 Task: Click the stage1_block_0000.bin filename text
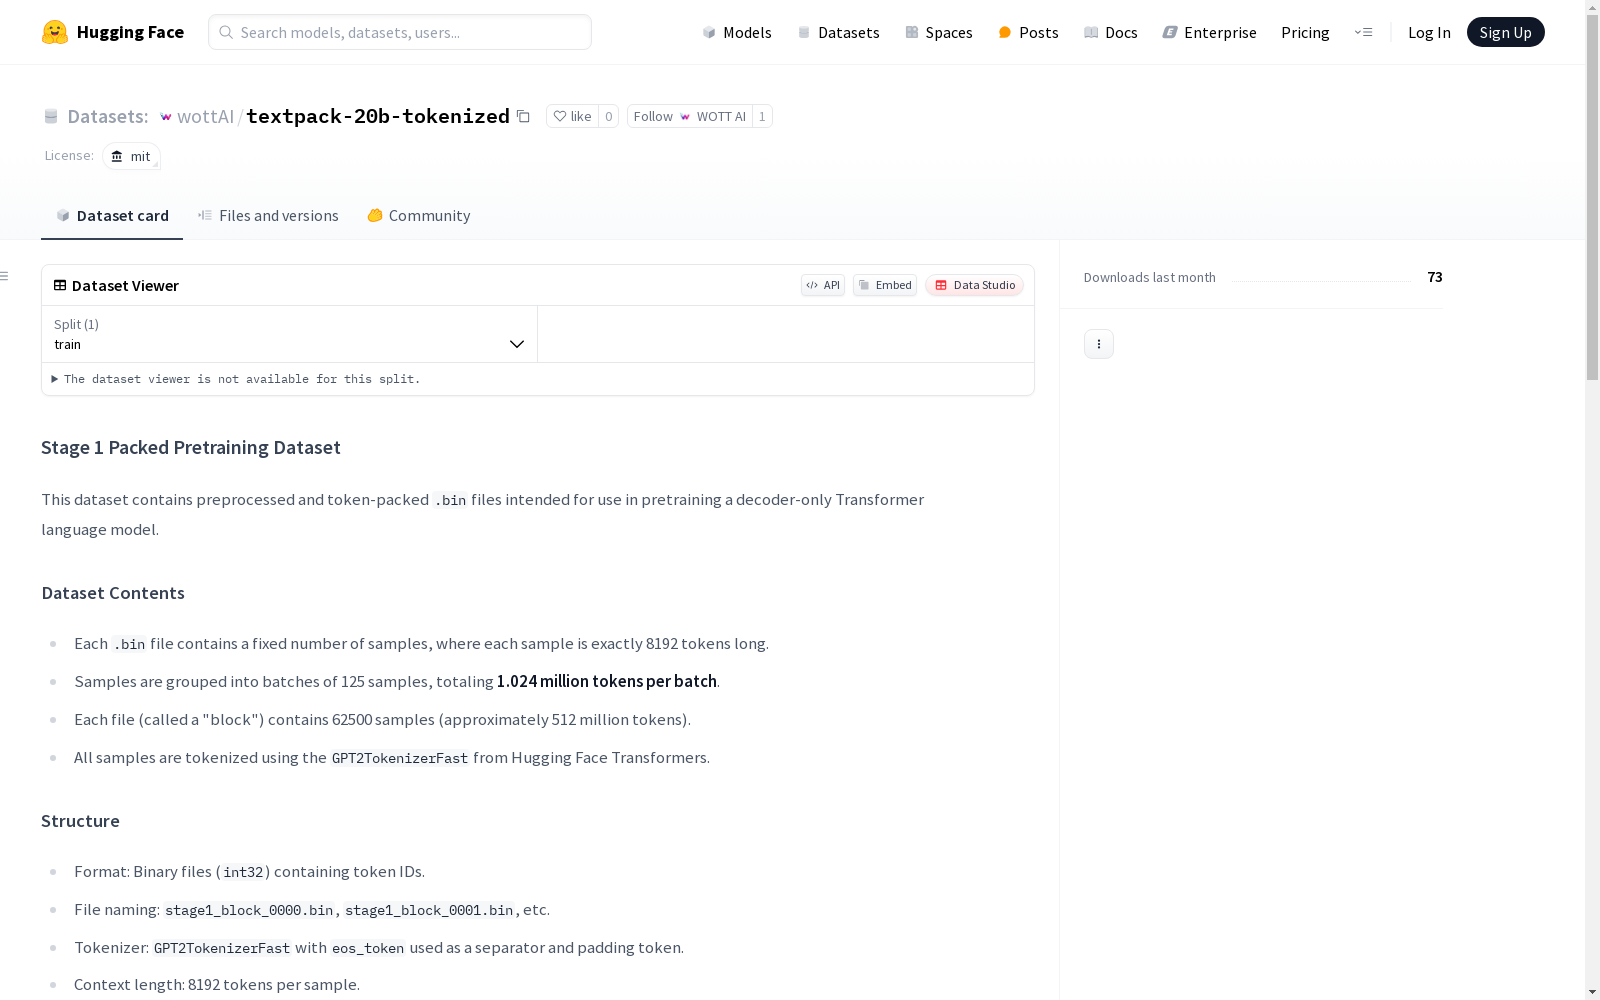coord(249,910)
